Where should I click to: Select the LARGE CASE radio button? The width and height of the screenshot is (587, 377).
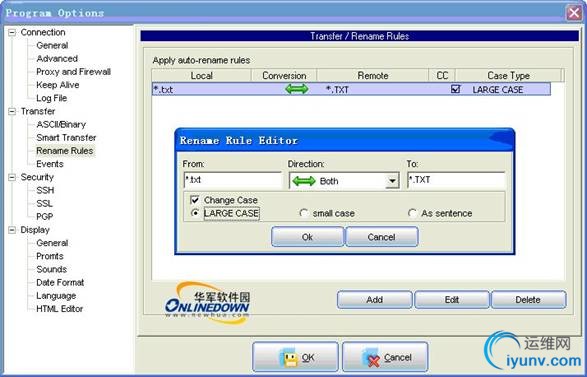tap(195, 213)
